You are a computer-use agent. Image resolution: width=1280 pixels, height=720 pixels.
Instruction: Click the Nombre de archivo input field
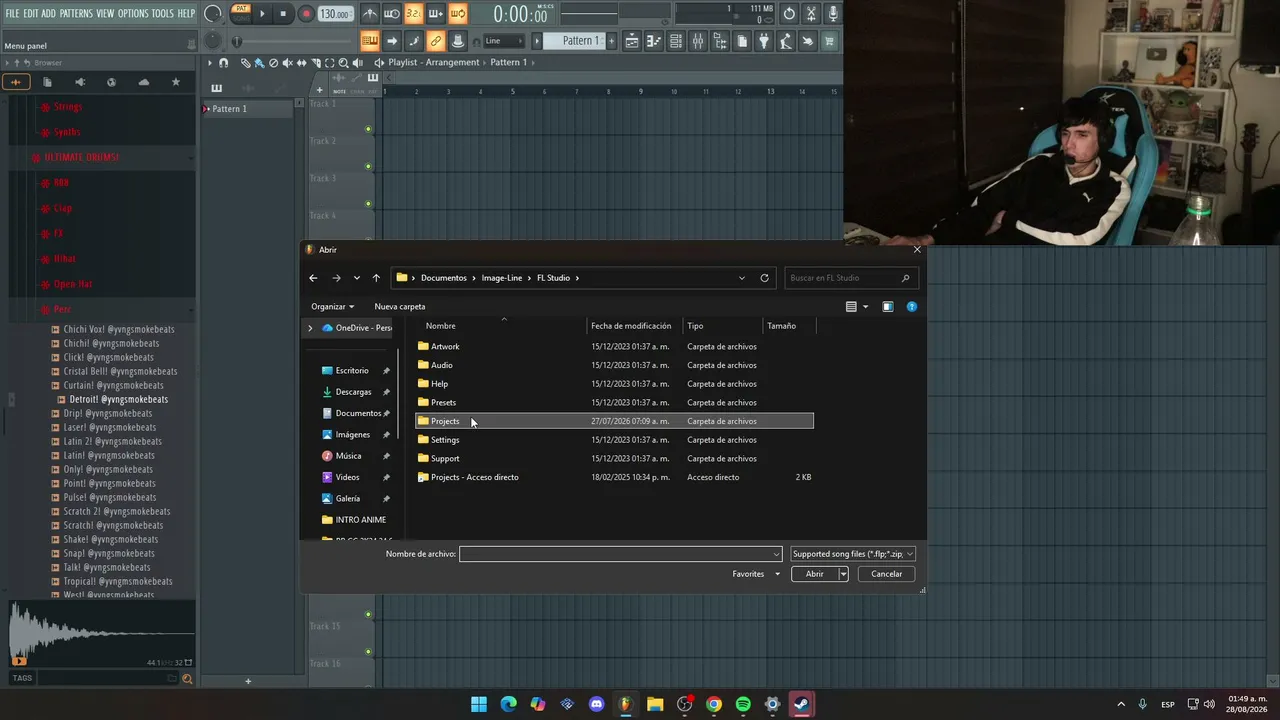(x=620, y=554)
